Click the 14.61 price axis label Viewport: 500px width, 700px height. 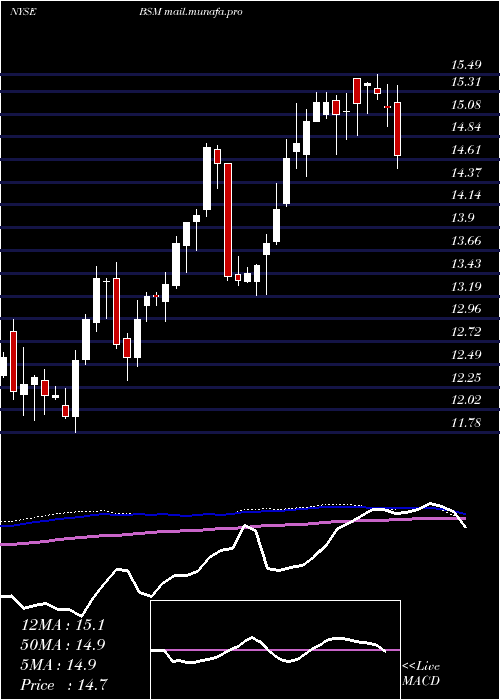(466, 150)
